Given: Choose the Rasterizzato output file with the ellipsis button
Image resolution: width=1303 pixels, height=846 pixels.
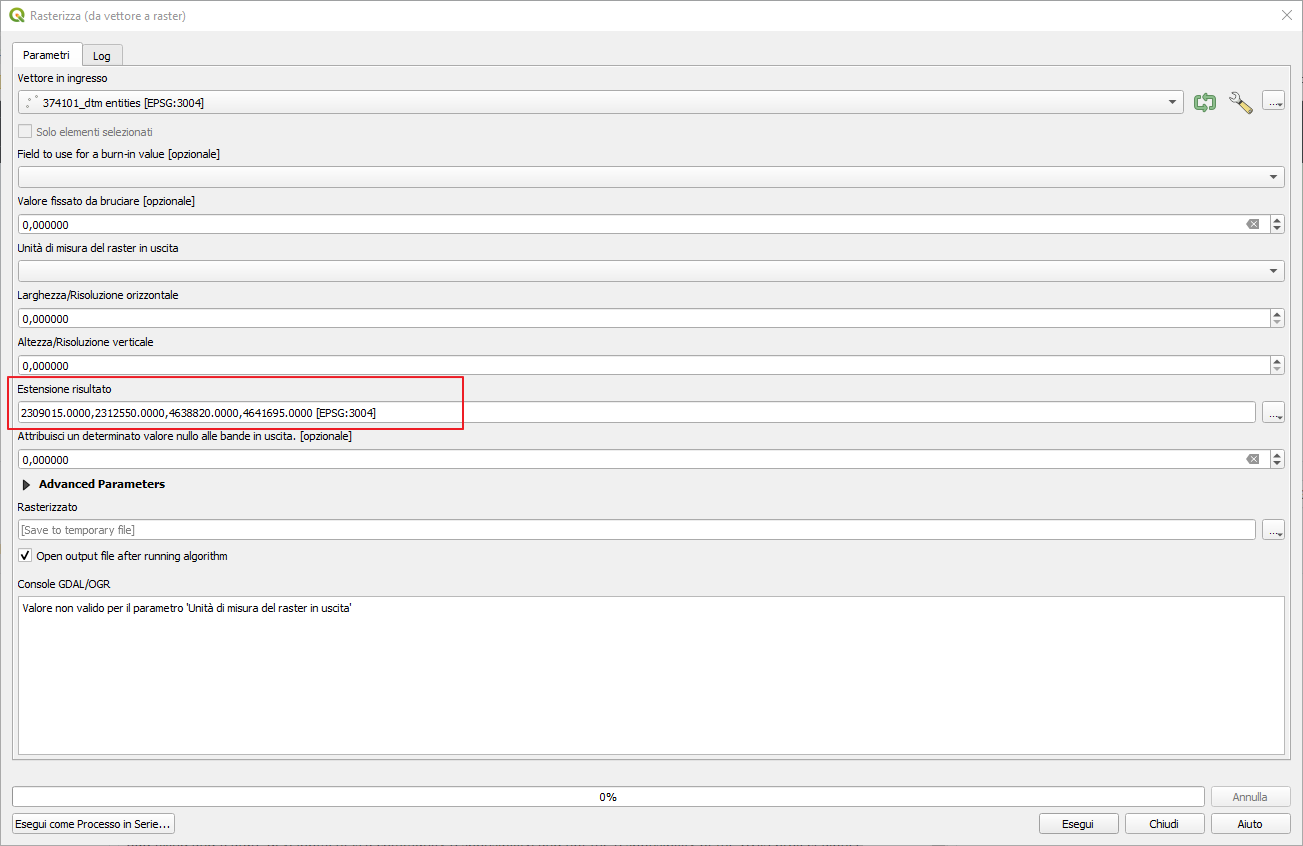Looking at the screenshot, I should click(1273, 530).
